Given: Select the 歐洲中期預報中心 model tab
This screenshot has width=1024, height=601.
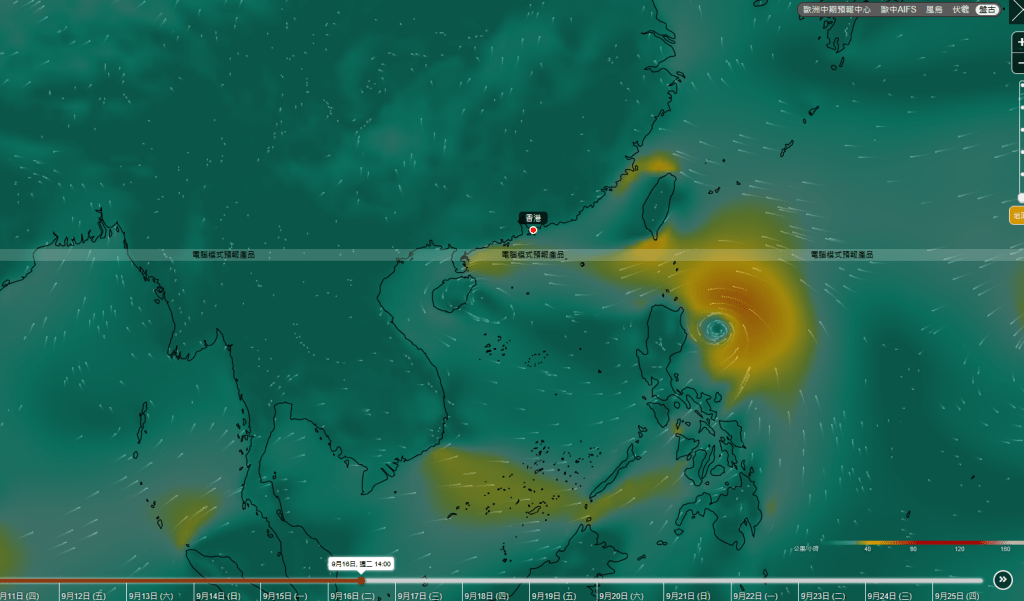Looking at the screenshot, I should pyautogui.click(x=836, y=9).
